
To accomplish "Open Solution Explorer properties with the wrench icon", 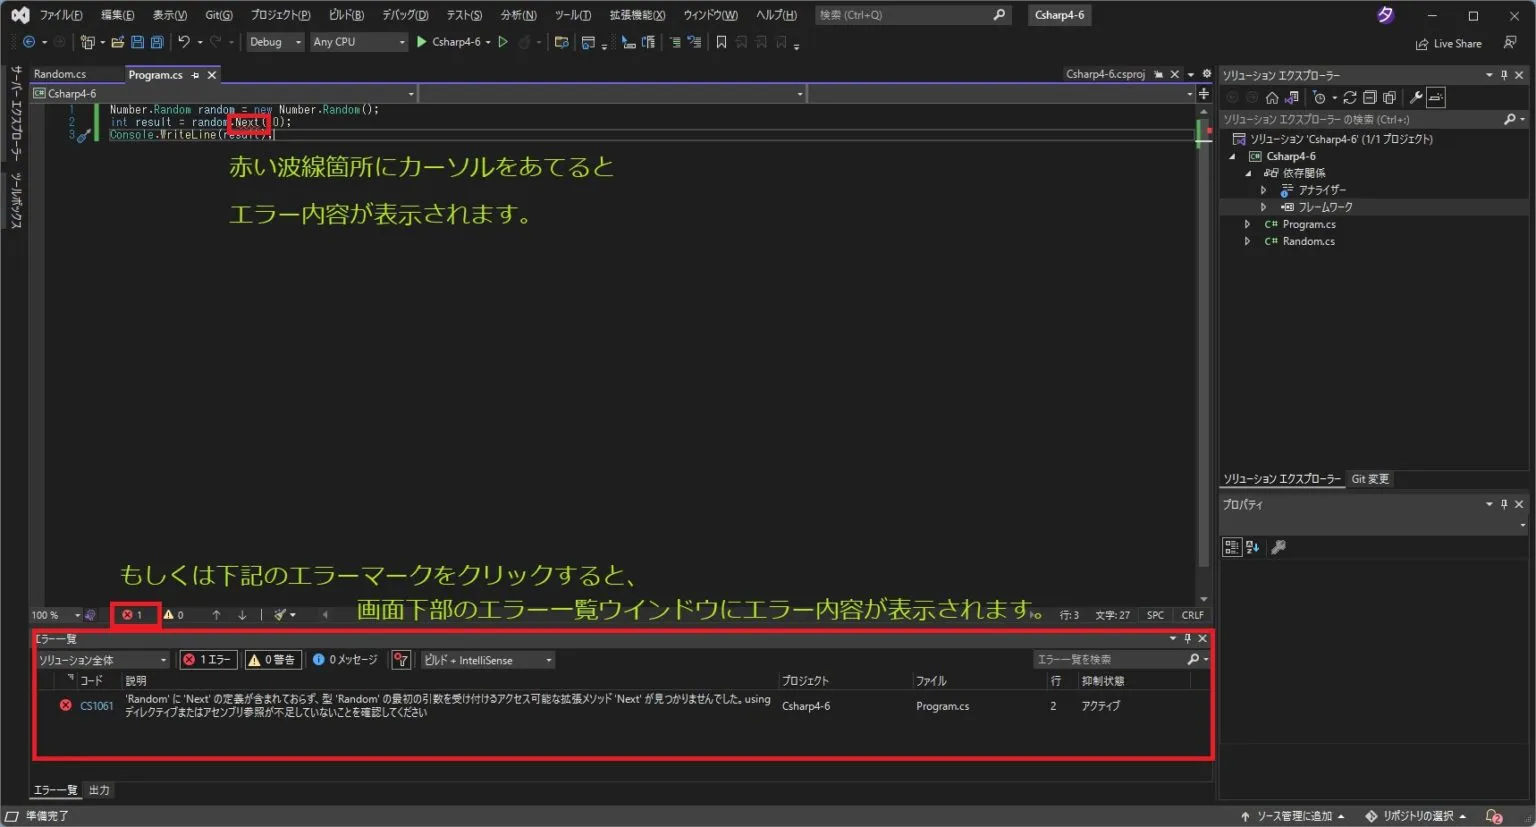I will pos(1417,97).
